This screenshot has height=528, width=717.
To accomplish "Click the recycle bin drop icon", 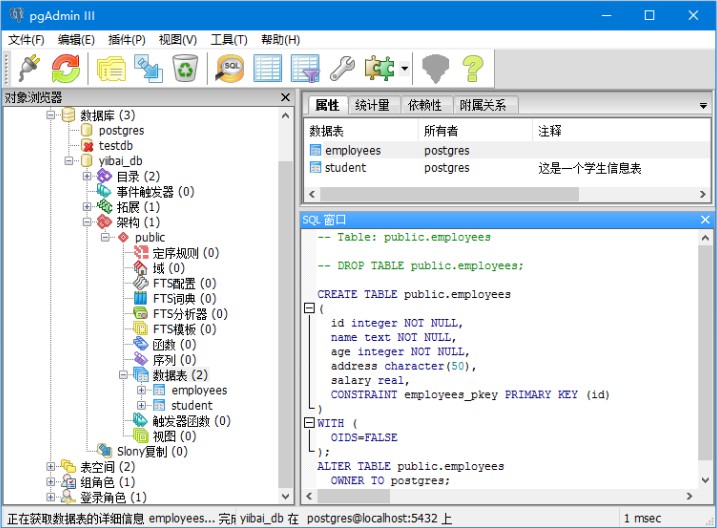I will point(185,69).
